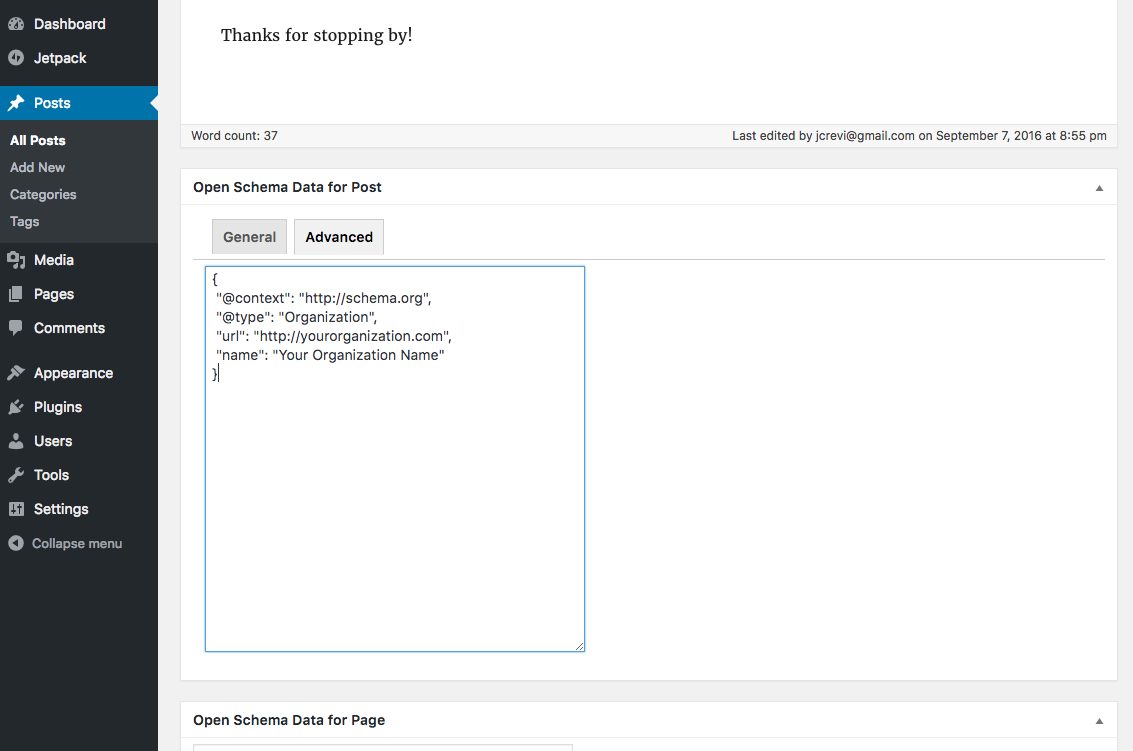Collapse Open Schema Data for Page panel
Image resolution: width=1133 pixels, height=751 pixels.
(1099, 721)
